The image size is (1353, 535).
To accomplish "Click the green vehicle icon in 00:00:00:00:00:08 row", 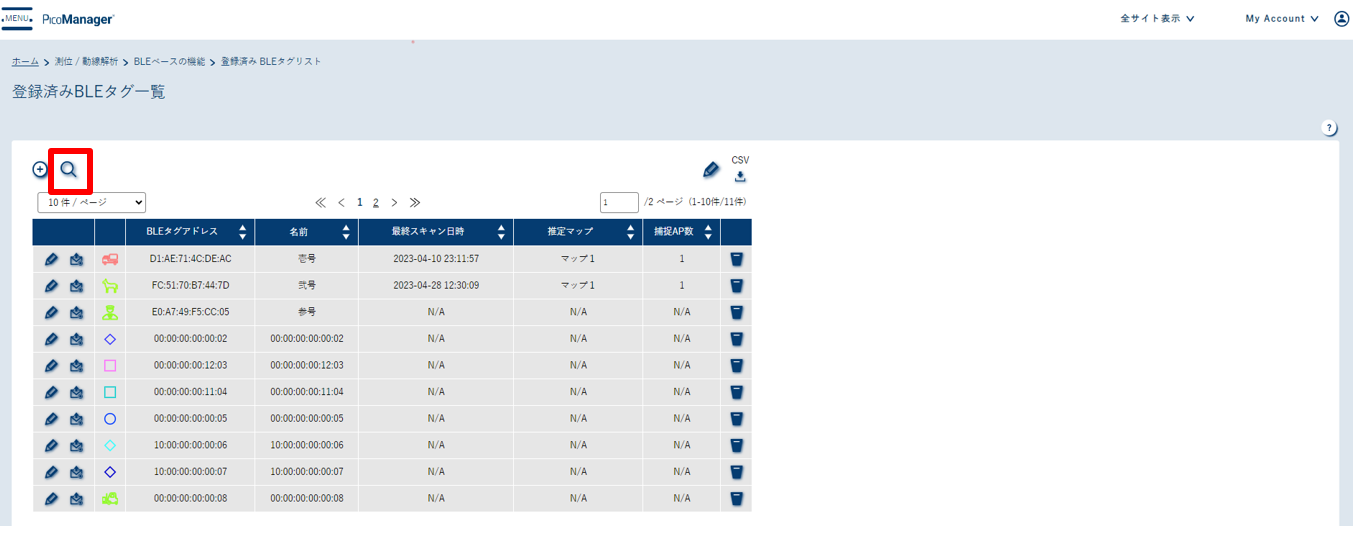I will (110, 498).
